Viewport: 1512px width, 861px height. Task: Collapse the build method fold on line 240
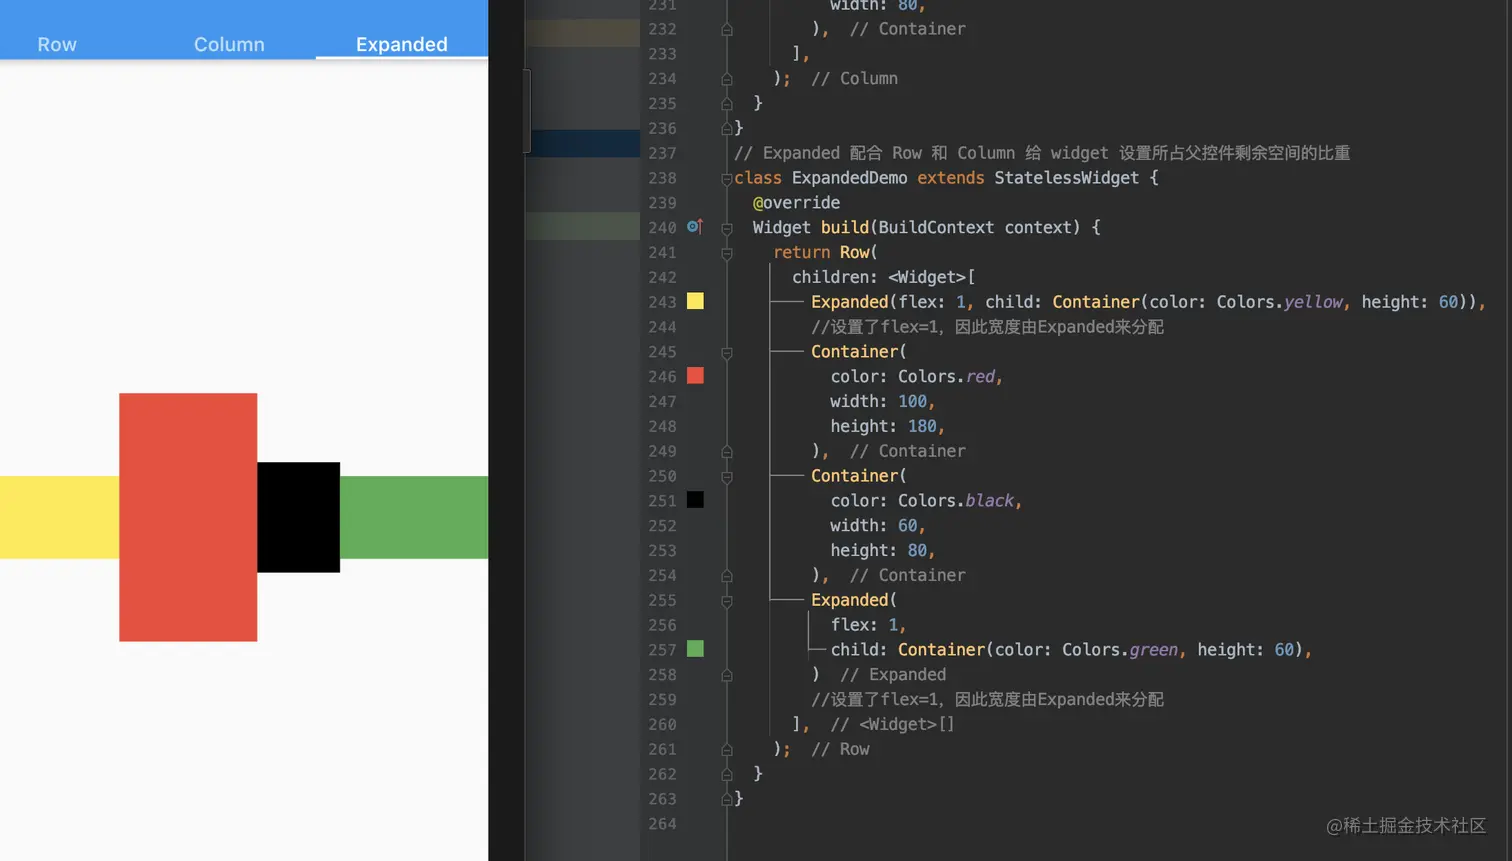[727, 228]
